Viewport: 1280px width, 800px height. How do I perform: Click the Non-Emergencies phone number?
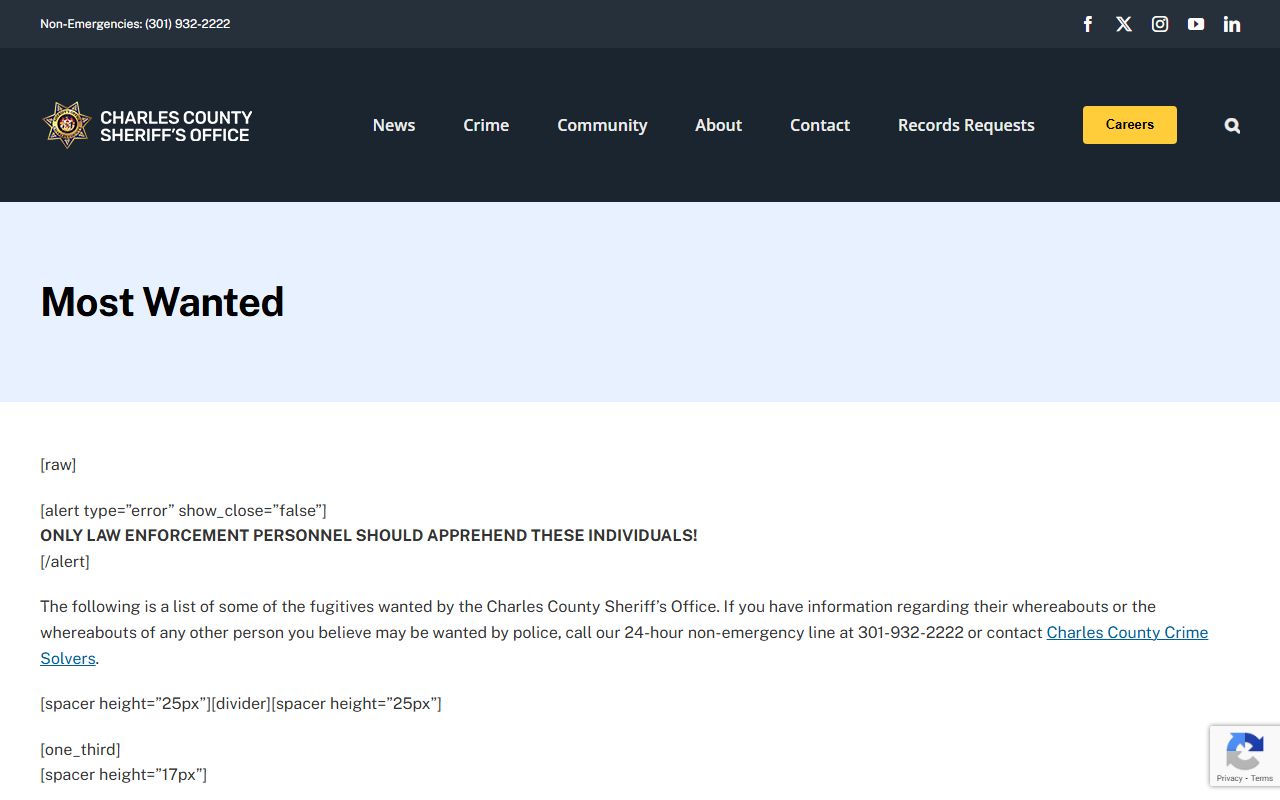(x=187, y=24)
